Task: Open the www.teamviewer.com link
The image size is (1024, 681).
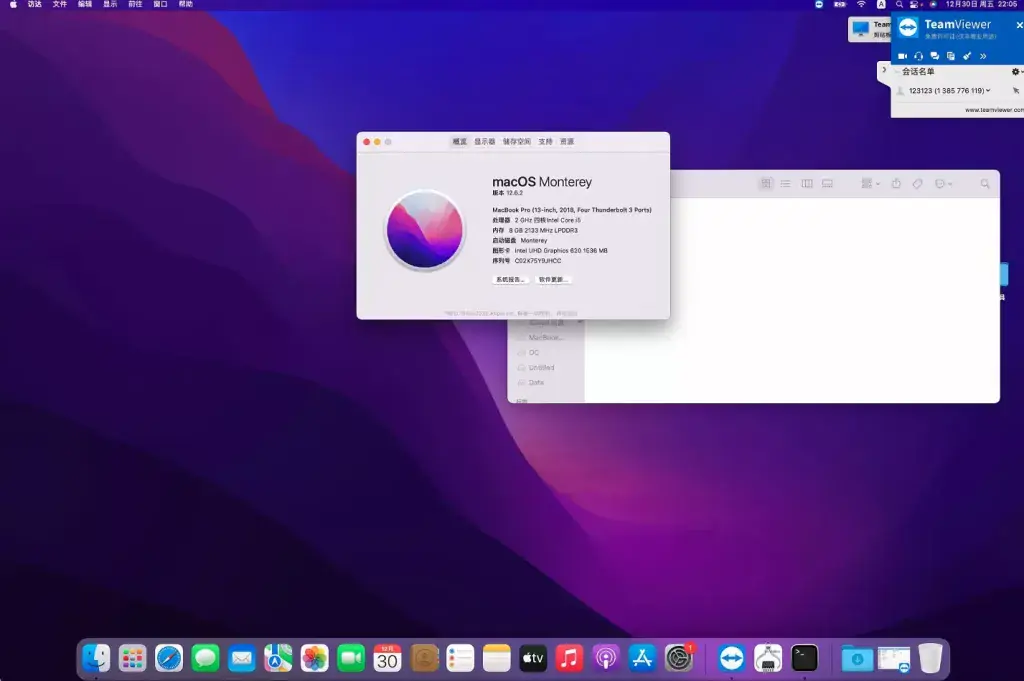Action: (x=994, y=110)
